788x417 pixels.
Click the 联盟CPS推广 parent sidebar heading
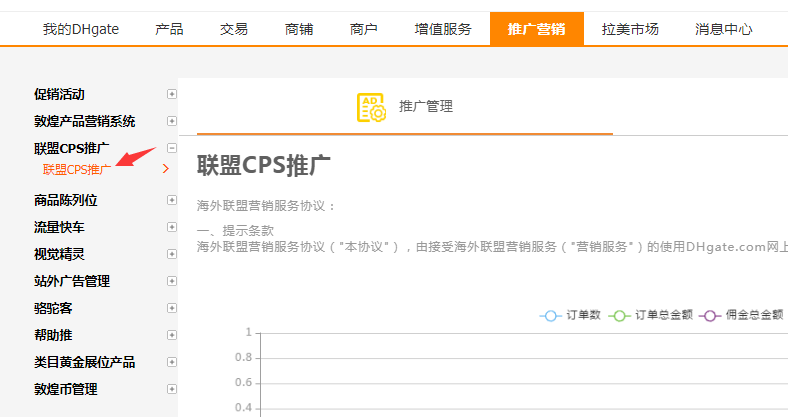(71, 148)
